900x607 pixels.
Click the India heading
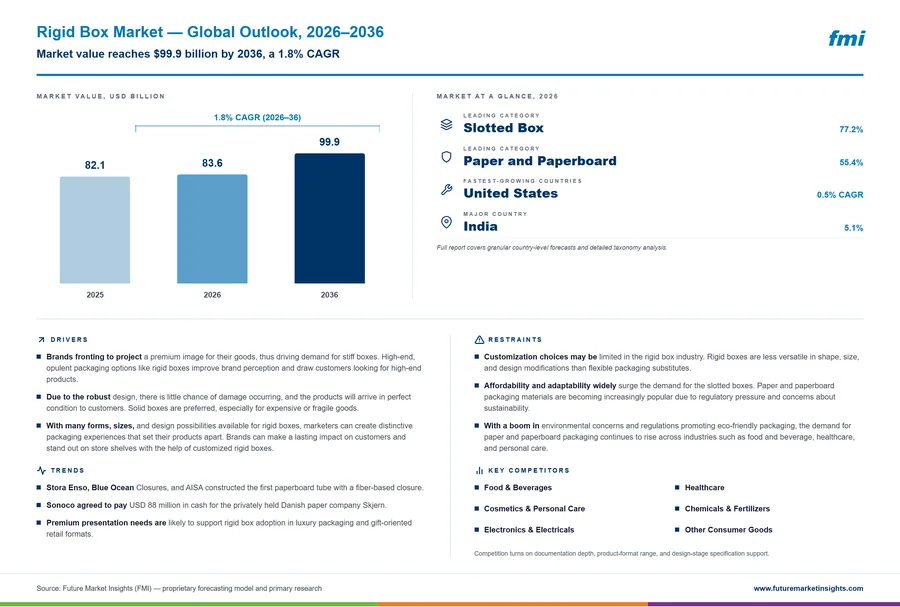click(x=480, y=226)
